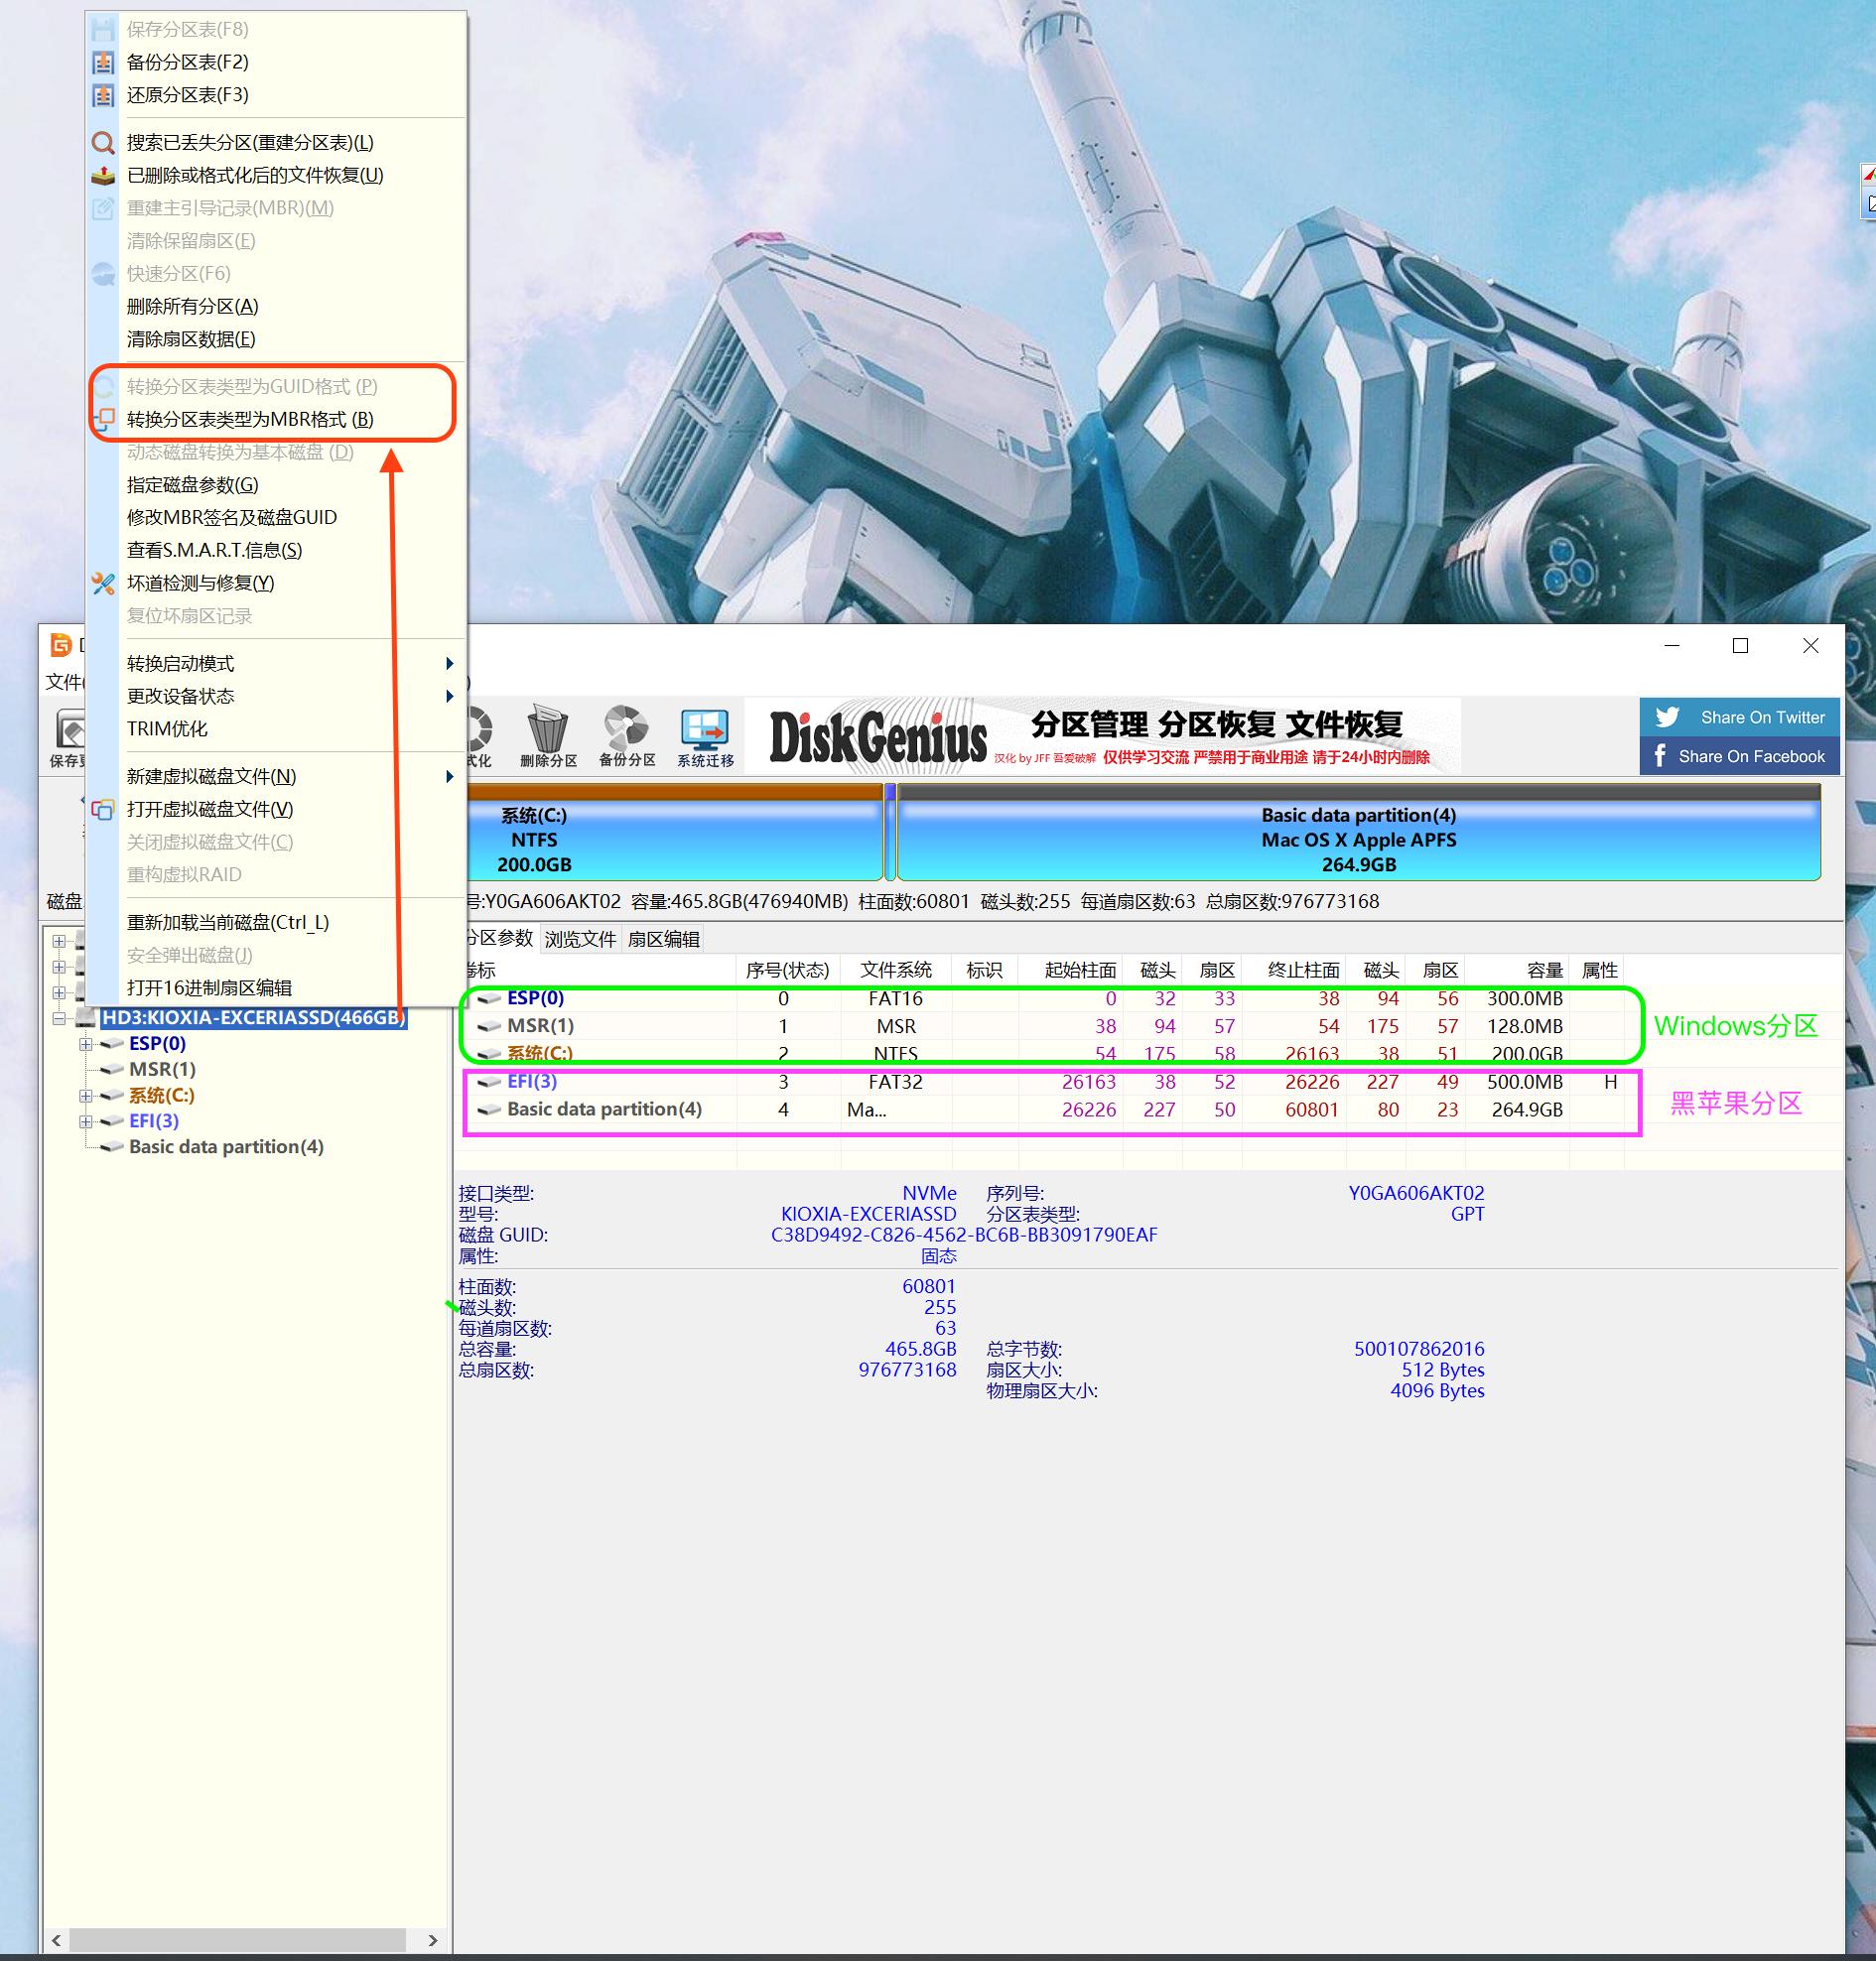Click the Mac OS X Apple APFS partition bar
This screenshot has width=1876, height=1961.
(1359, 832)
